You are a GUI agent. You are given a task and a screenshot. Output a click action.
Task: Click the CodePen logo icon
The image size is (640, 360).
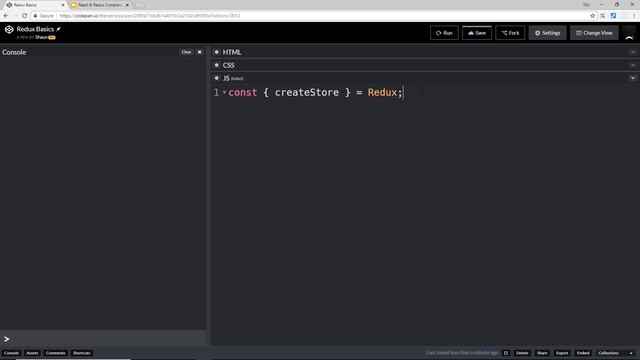click(9, 29)
